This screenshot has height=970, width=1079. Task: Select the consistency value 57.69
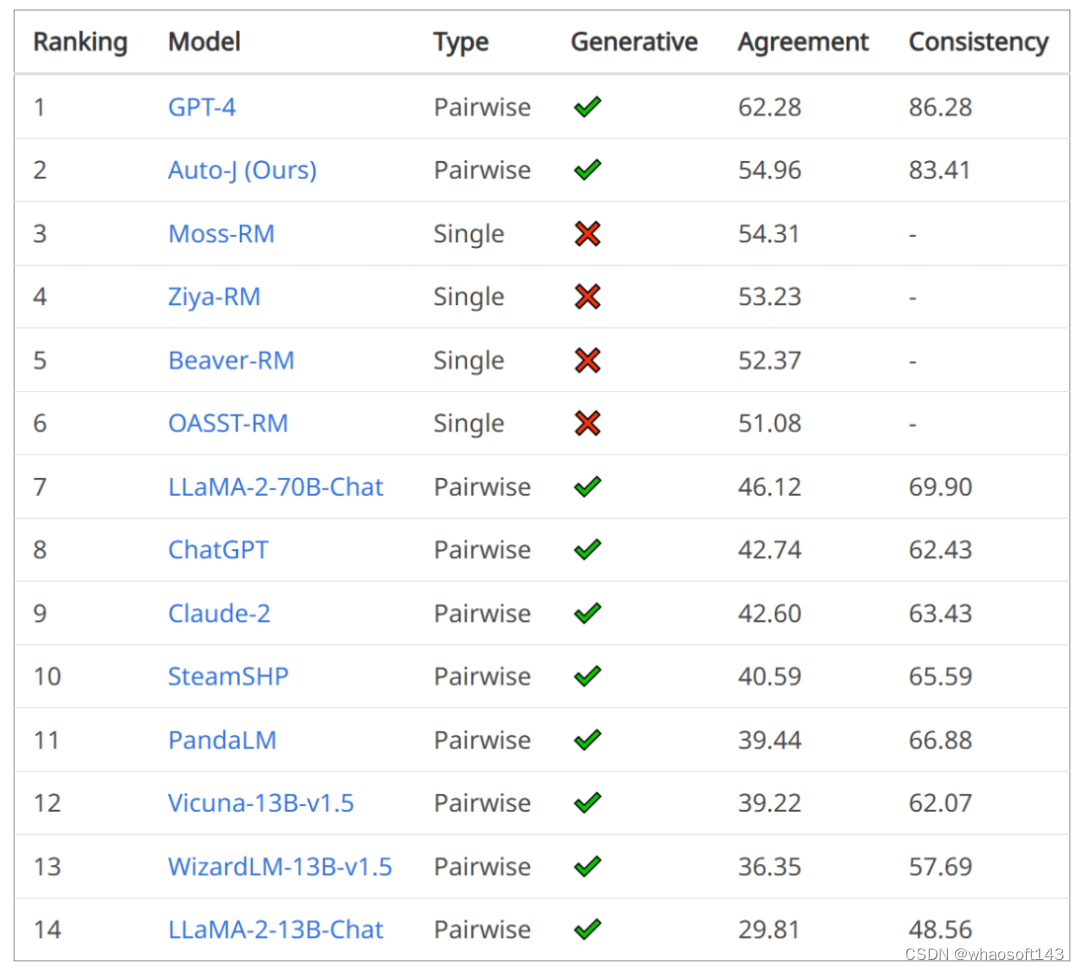(940, 866)
